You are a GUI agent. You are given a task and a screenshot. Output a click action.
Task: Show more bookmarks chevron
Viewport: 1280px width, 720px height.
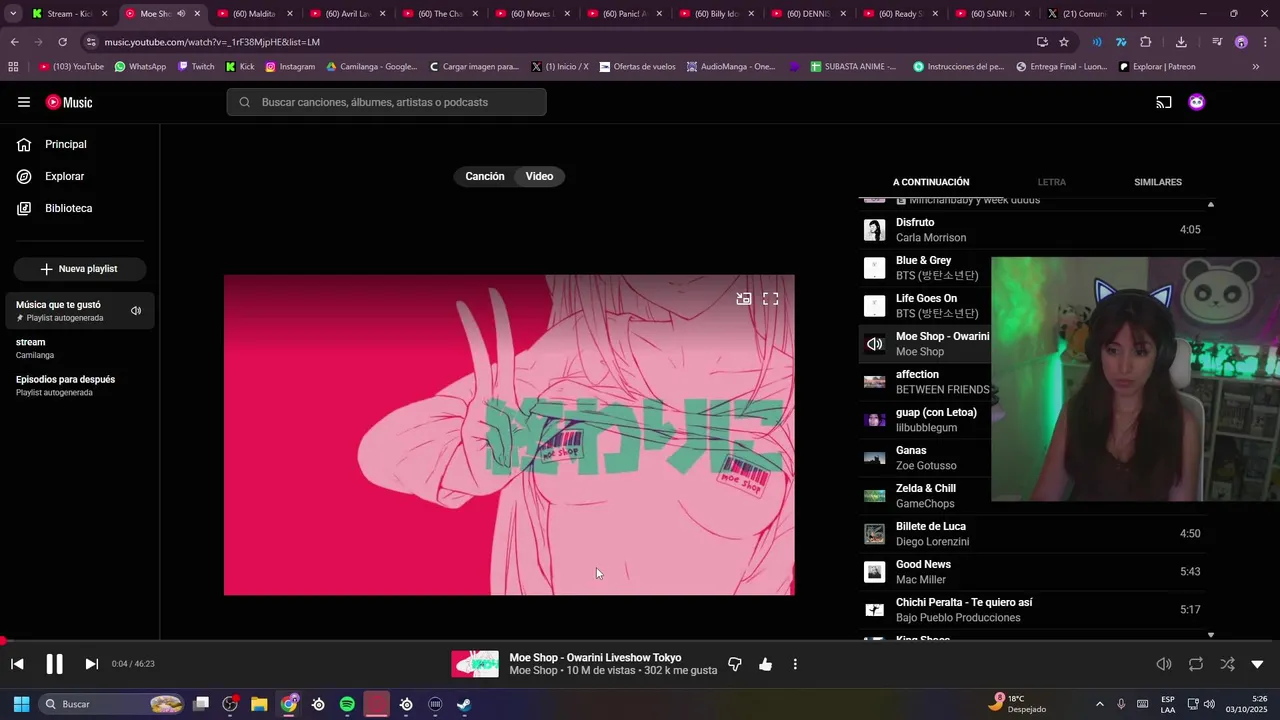pyautogui.click(x=1256, y=67)
